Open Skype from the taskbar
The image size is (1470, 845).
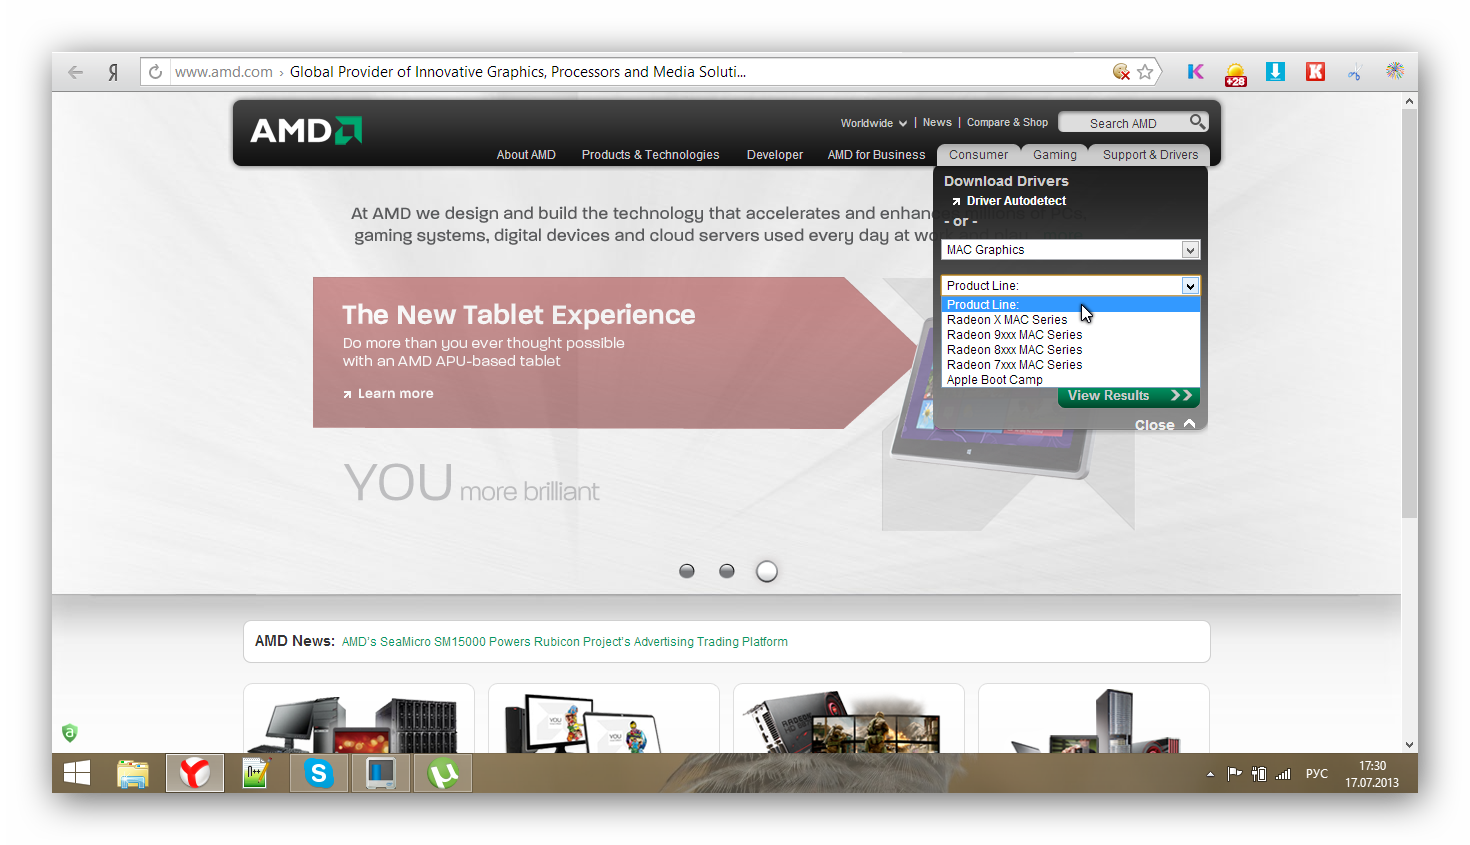[x=319, y=773]
